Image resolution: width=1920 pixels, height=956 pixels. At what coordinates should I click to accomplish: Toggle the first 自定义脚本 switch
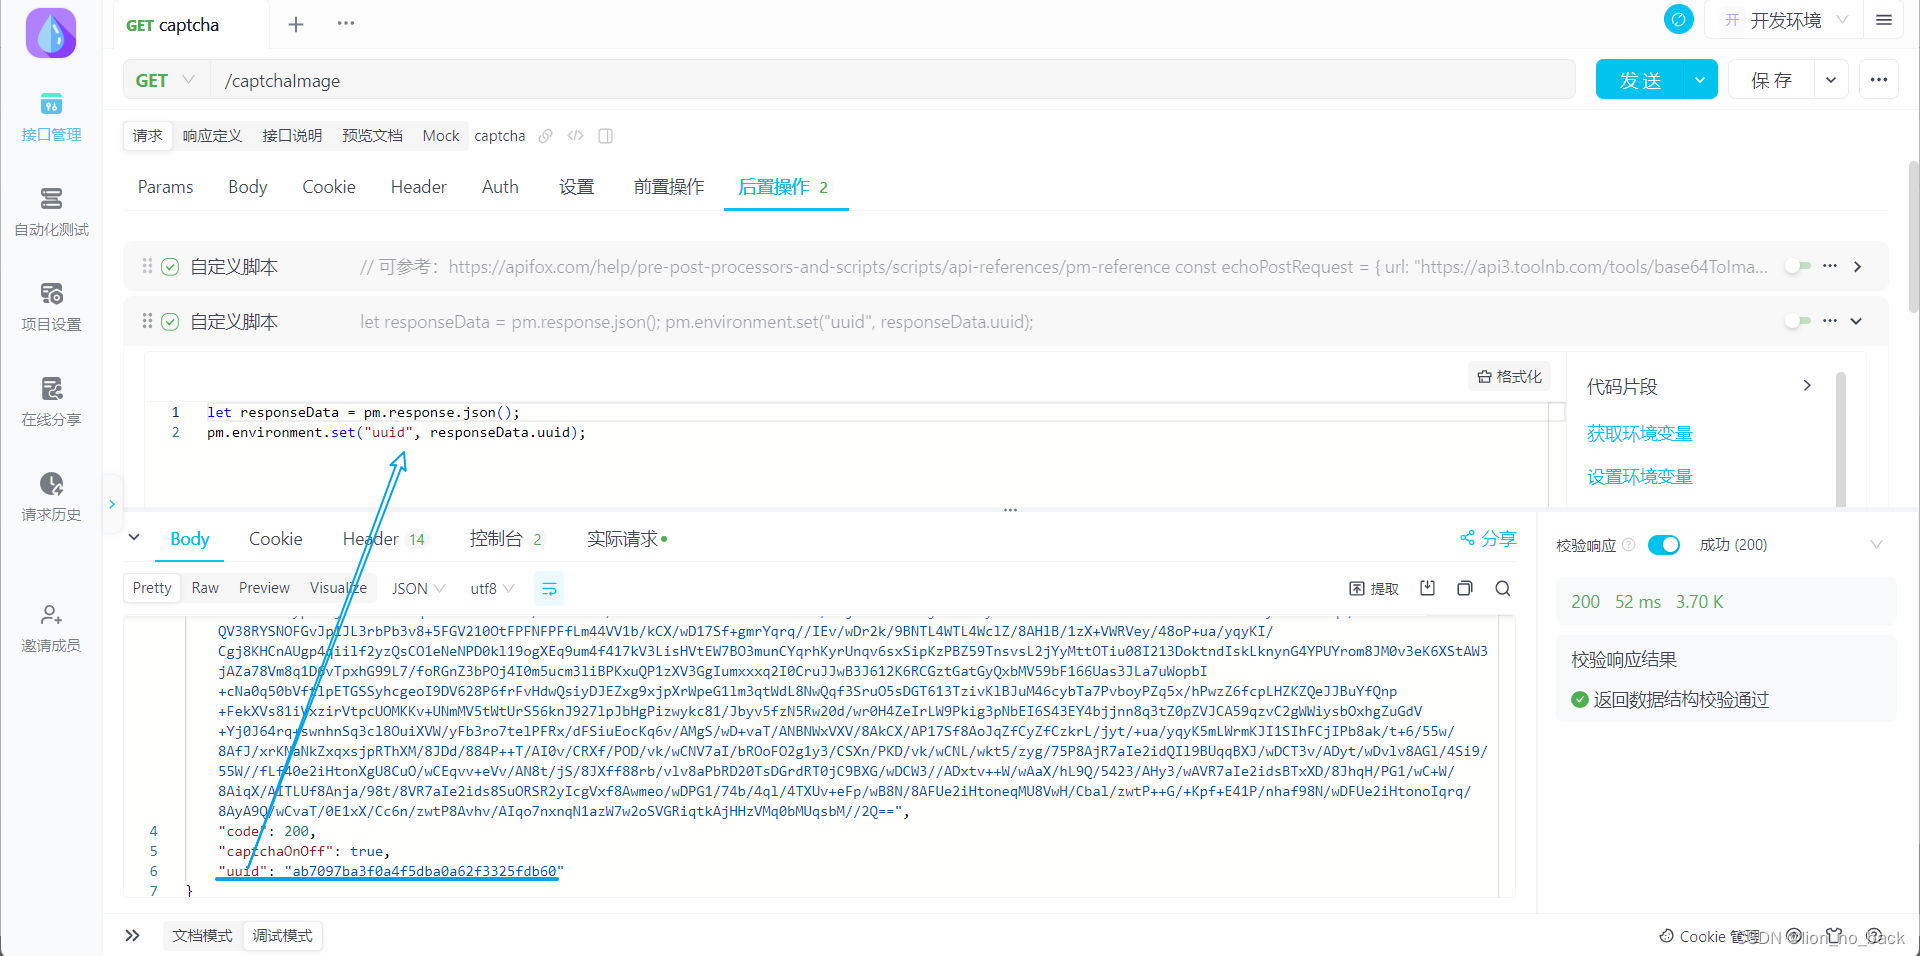point(1798,266)
